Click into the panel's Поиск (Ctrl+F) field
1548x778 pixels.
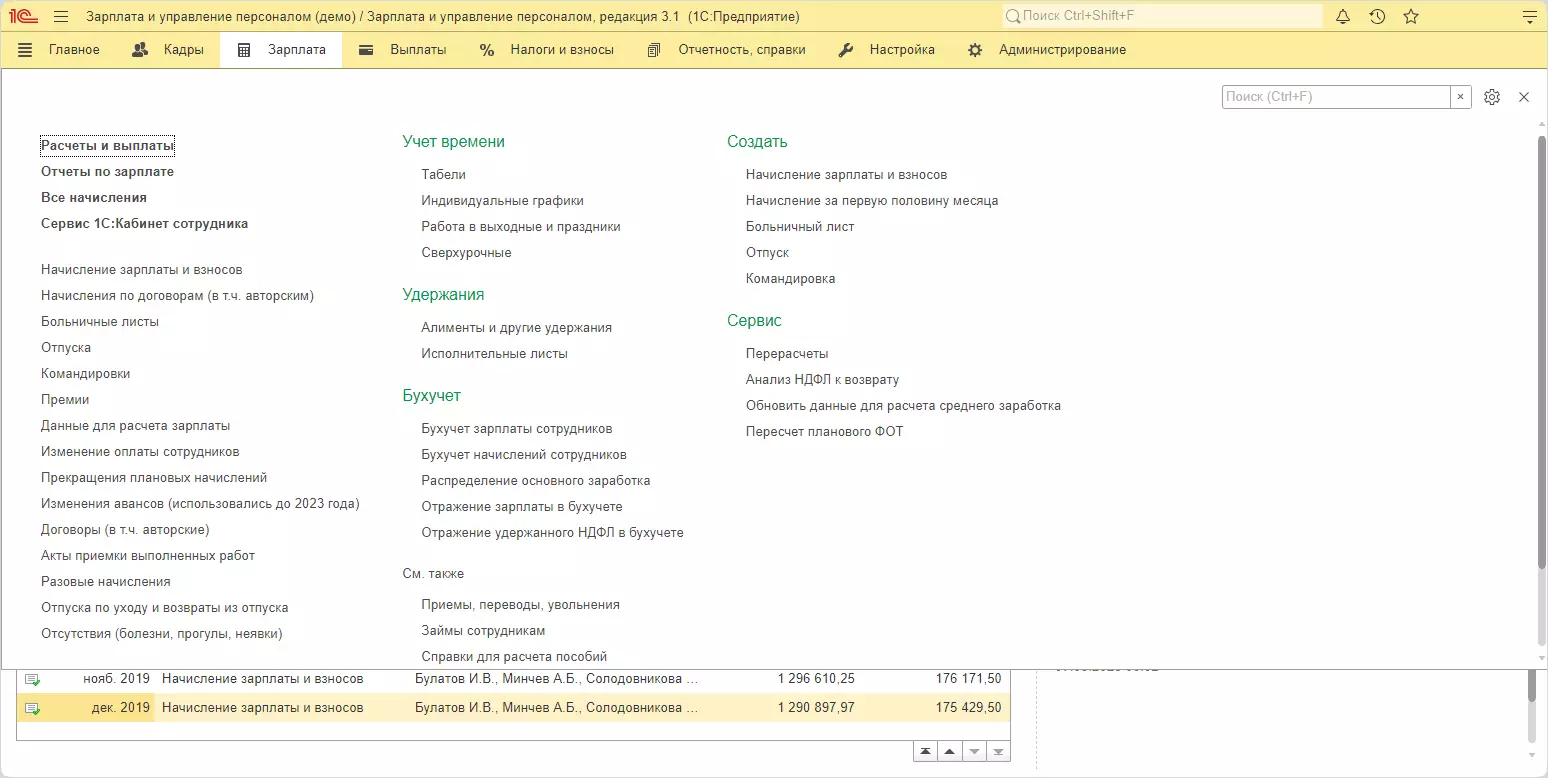click(1336, 97)
